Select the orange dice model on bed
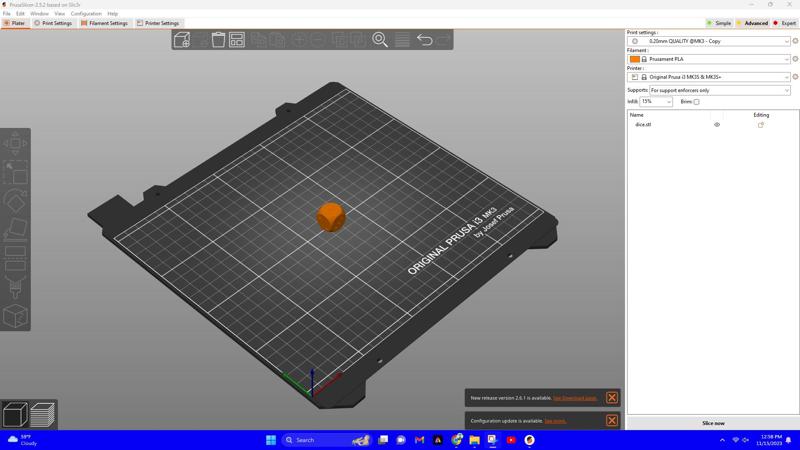Viewport: 800px width, 450px height. pos(331,217)
